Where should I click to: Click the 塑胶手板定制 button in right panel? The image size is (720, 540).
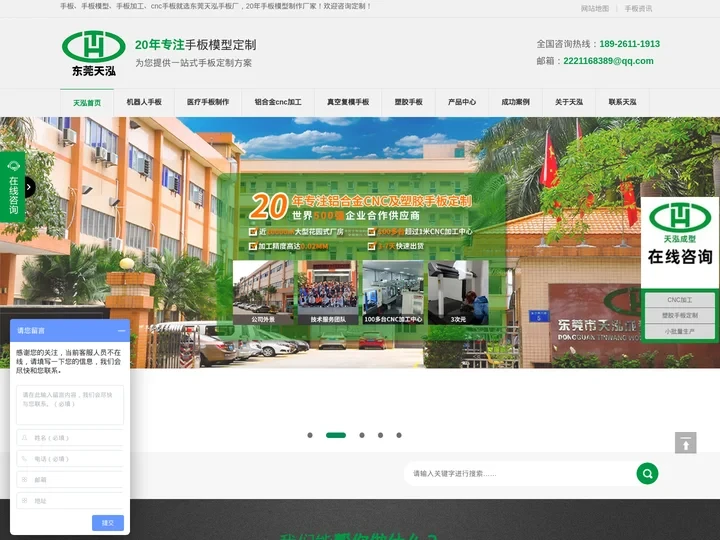coord(680,315)
